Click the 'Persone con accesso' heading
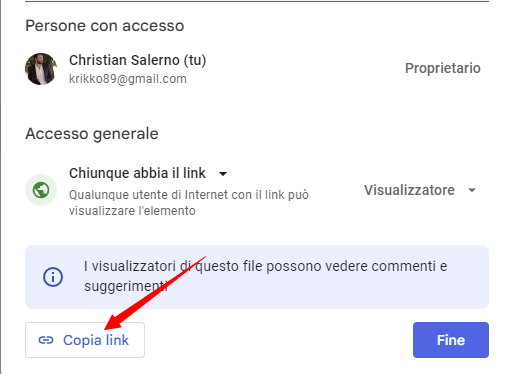The width and height of the screenshot is (509, 374). point(105,26)
